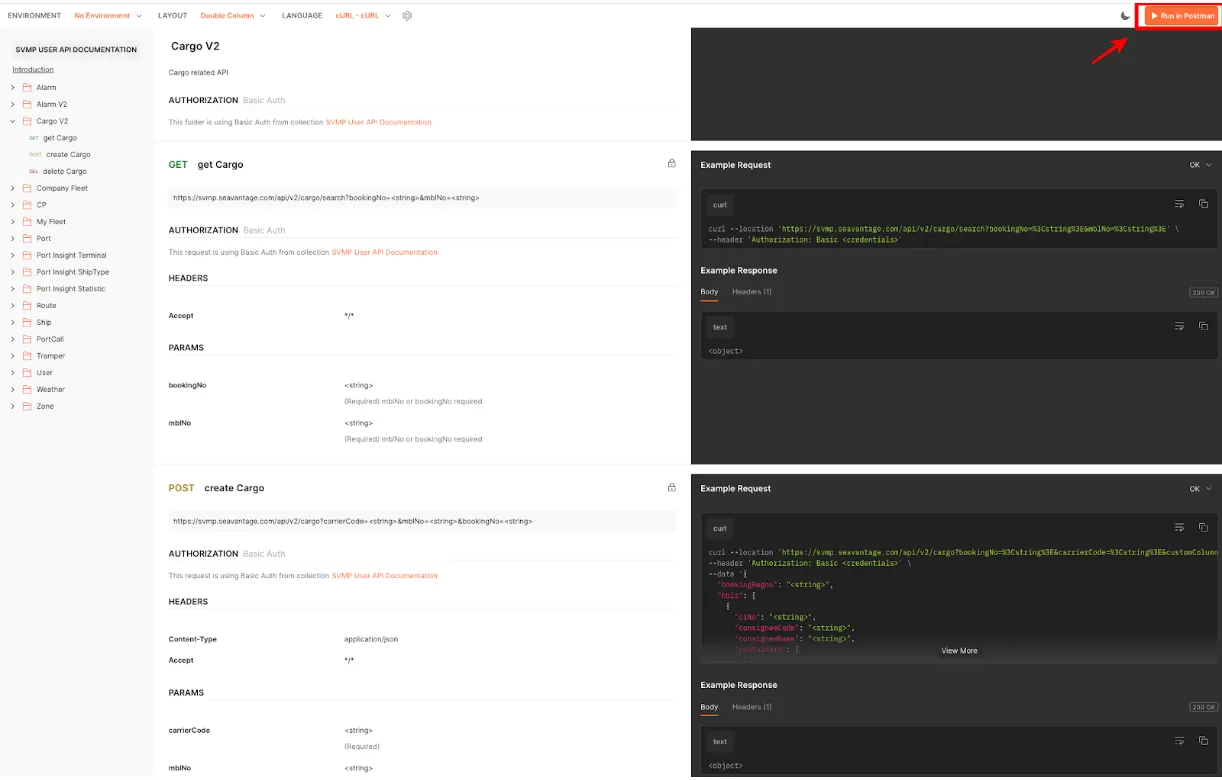Open delete Cargo request in sidebar
The width and height of the screenshot is (1222, 780).
[65, 172]
